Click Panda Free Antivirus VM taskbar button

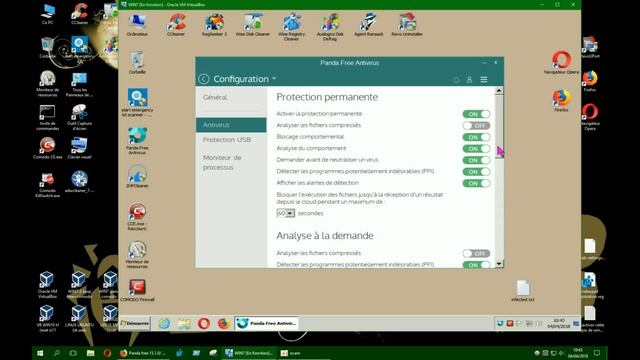tap(267, 323)
